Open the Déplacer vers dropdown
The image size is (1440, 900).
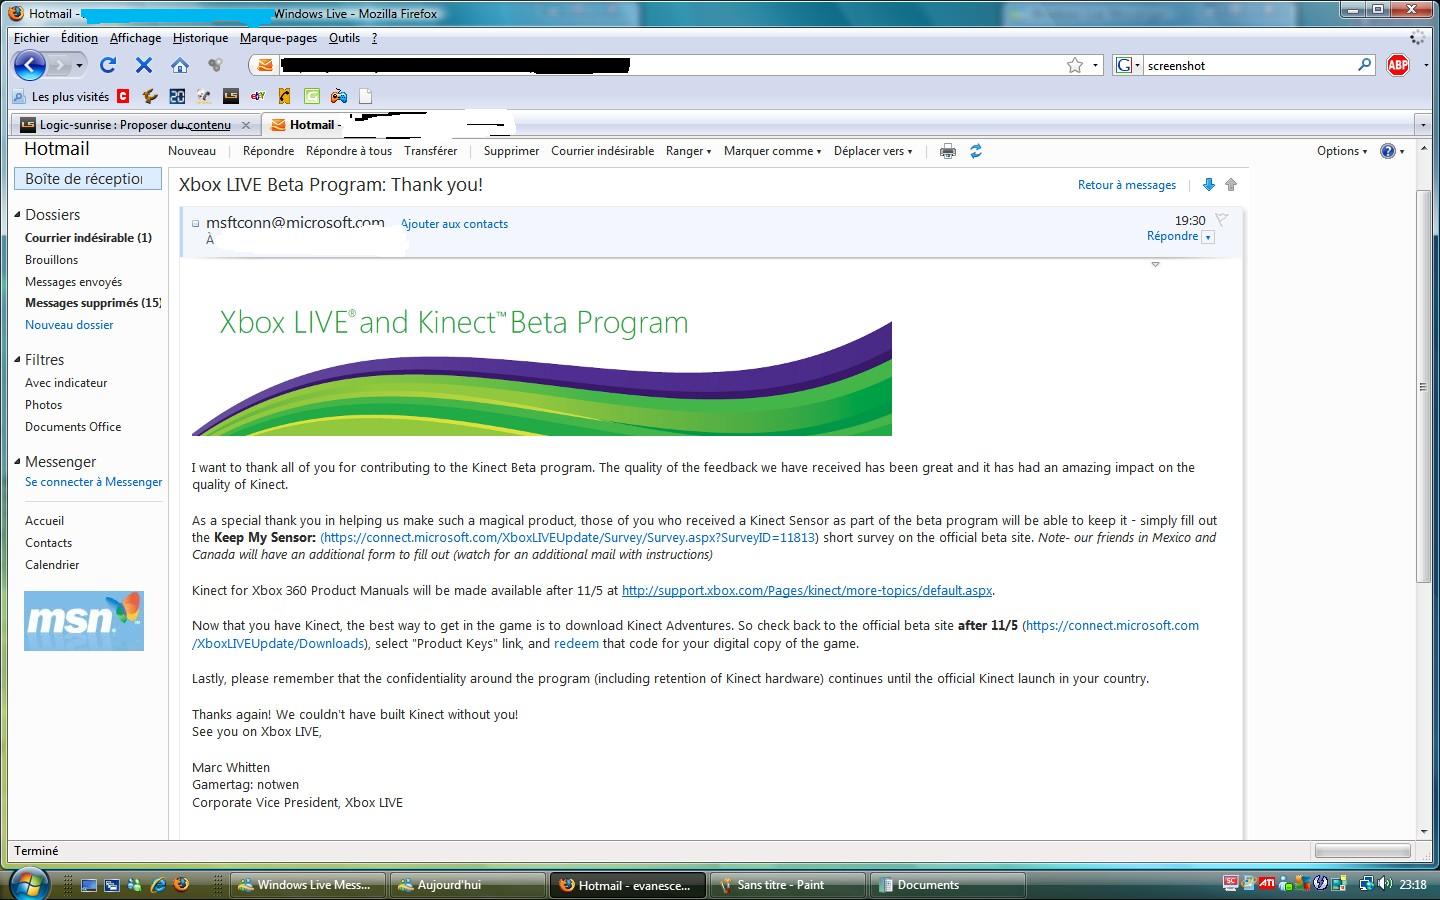(x=873, y=151)
